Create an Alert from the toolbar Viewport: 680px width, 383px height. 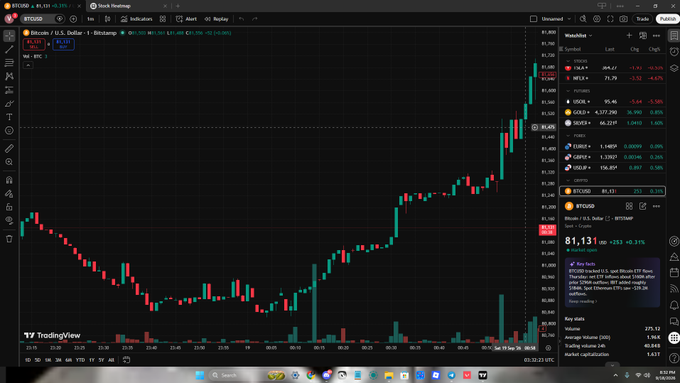[186, 19]
